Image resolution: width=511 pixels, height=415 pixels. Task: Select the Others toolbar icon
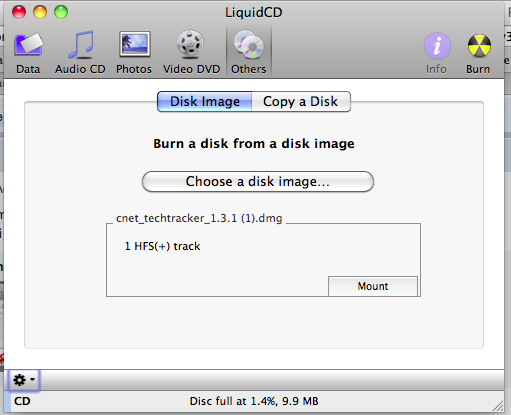[249, 52]
